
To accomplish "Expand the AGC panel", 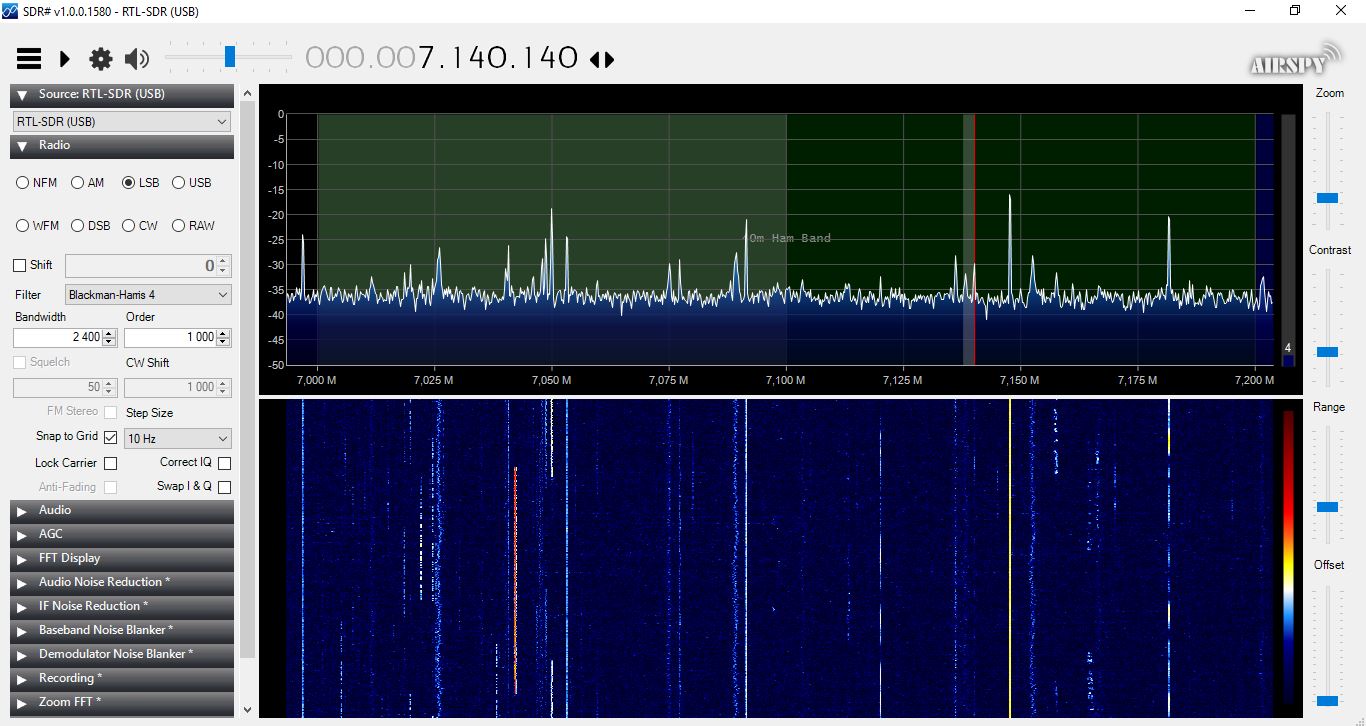I will [x=122, y=534].
